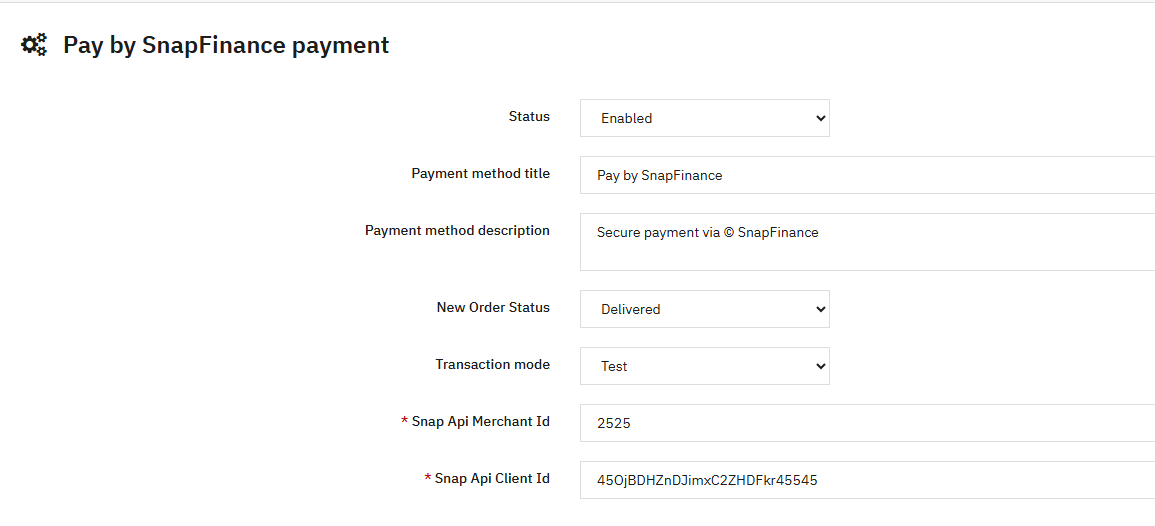Focus the Snap Api Client Id field
This screenshot has height=526, width=1155.
[x=866, y=480]
